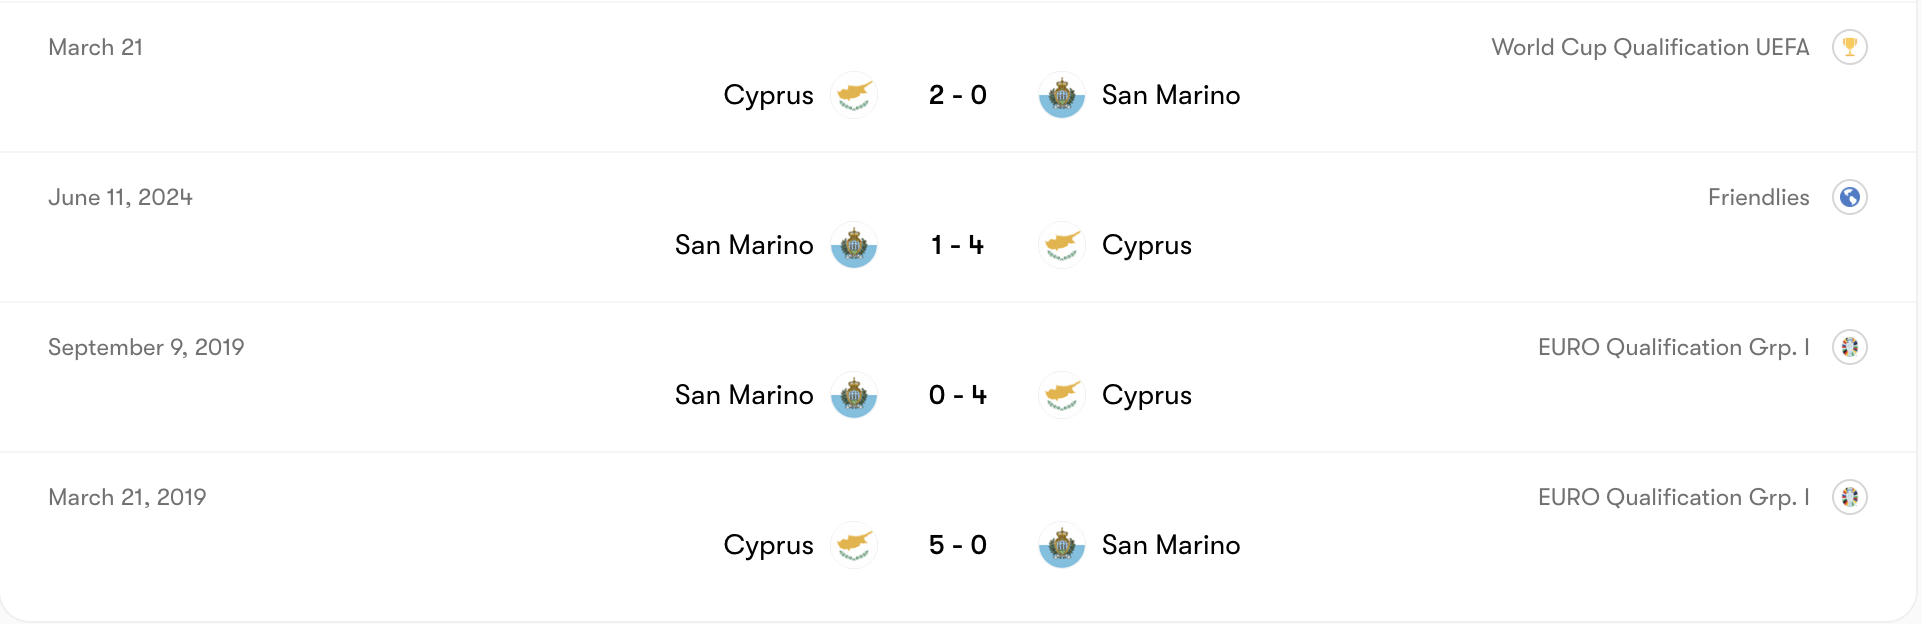1922x624 pixels.
Task: Click San Marino crest in the 2 - 0 match
Action: (x=1062, y=95)
